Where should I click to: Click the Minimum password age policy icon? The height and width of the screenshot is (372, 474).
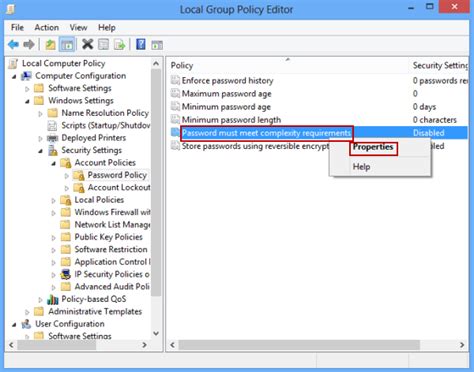coord(175,107)
